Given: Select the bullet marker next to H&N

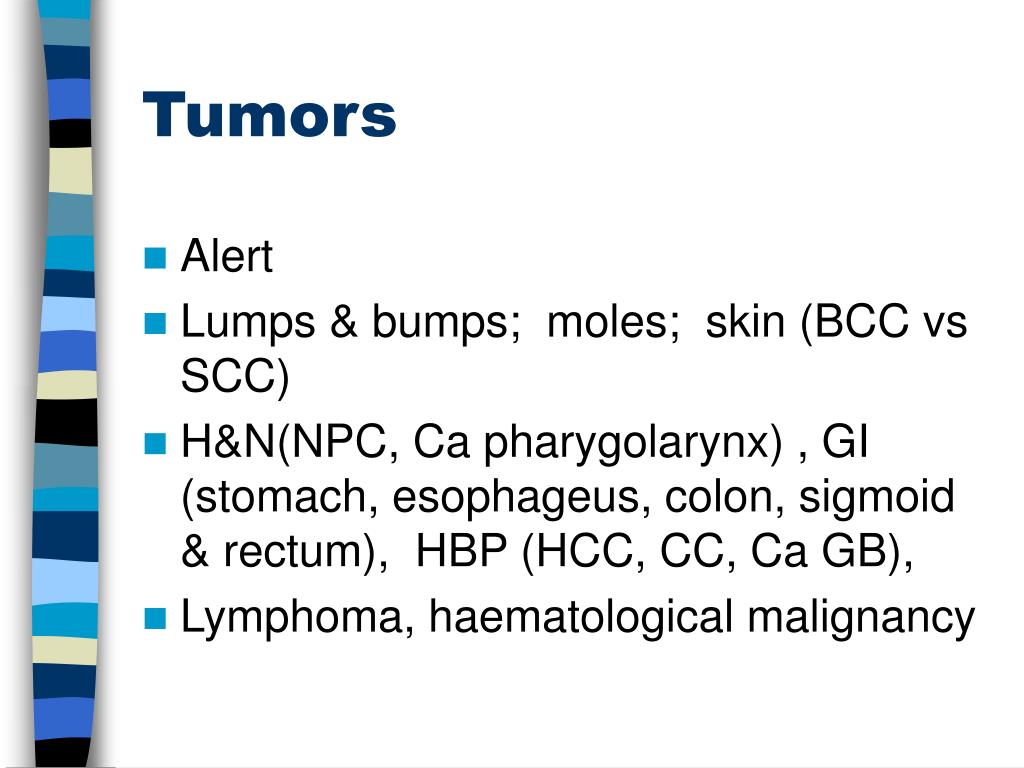Looking at the screenshot, I should coord(155,443).
